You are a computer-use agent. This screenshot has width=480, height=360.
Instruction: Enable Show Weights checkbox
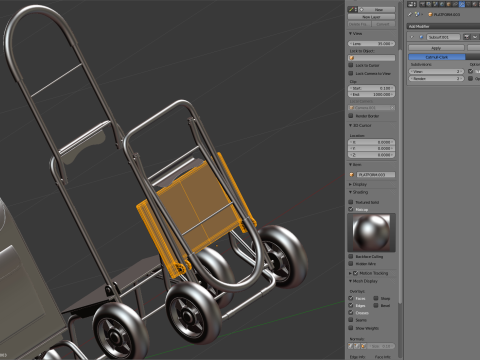pyautogui.click(x=351, y=328)
